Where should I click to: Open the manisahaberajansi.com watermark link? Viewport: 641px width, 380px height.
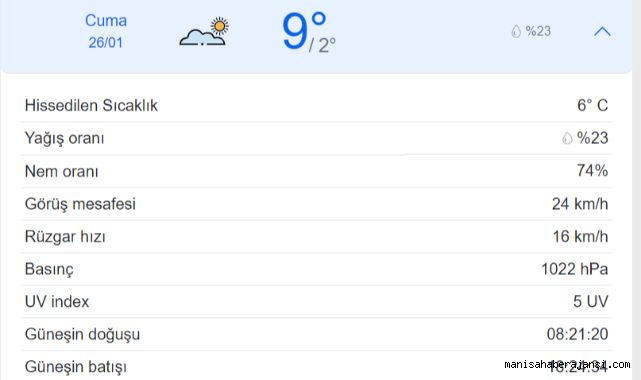pos(567,364)
